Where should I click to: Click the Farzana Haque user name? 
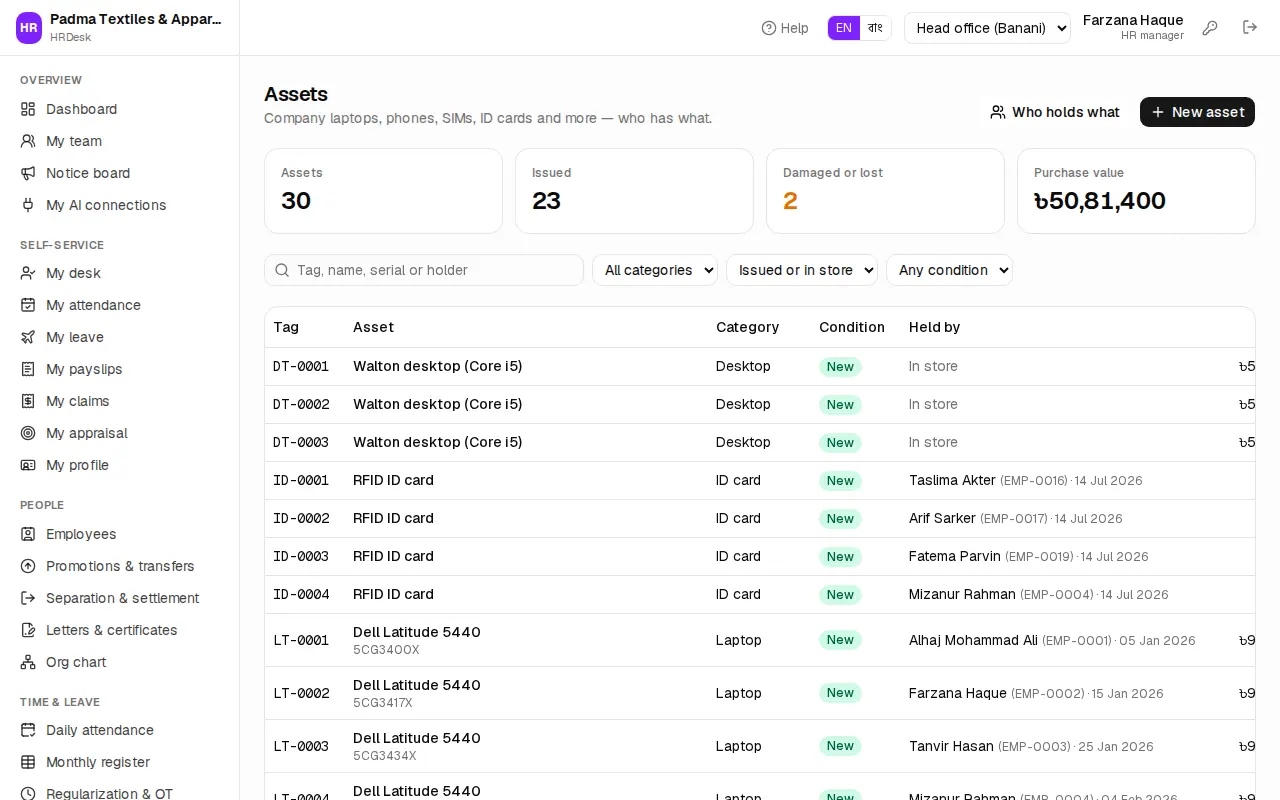click(x=1133, y=20)
